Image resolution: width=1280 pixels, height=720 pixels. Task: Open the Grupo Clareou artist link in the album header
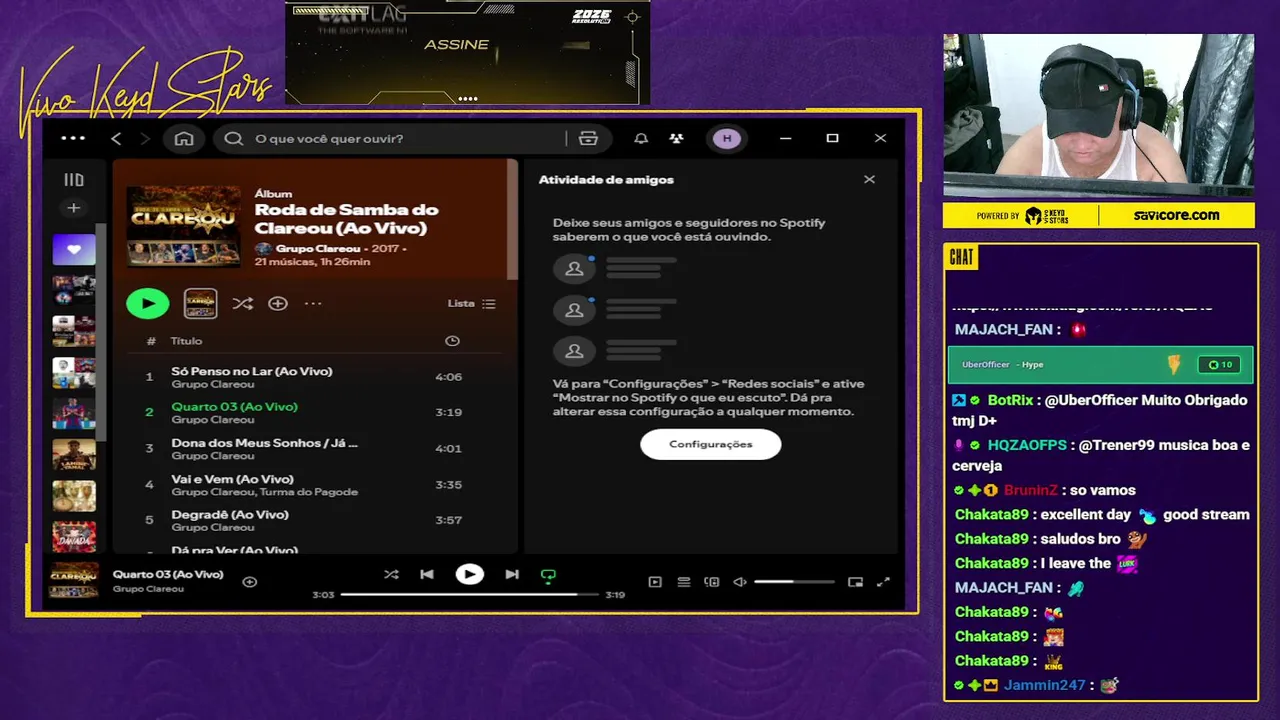click(x=317, y=248)
